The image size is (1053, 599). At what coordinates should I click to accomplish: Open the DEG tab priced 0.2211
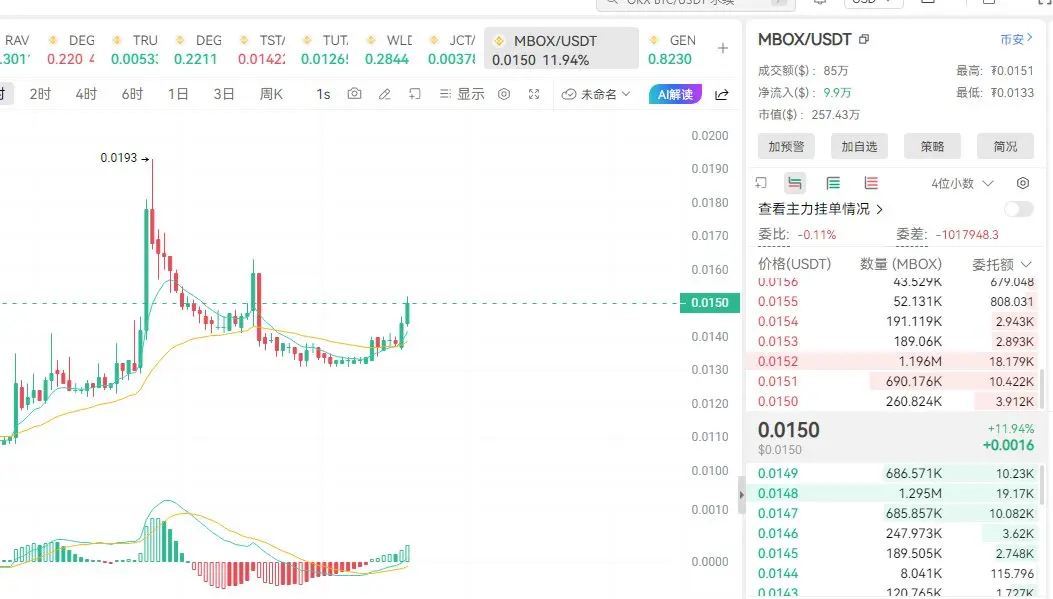coord(197,50)
